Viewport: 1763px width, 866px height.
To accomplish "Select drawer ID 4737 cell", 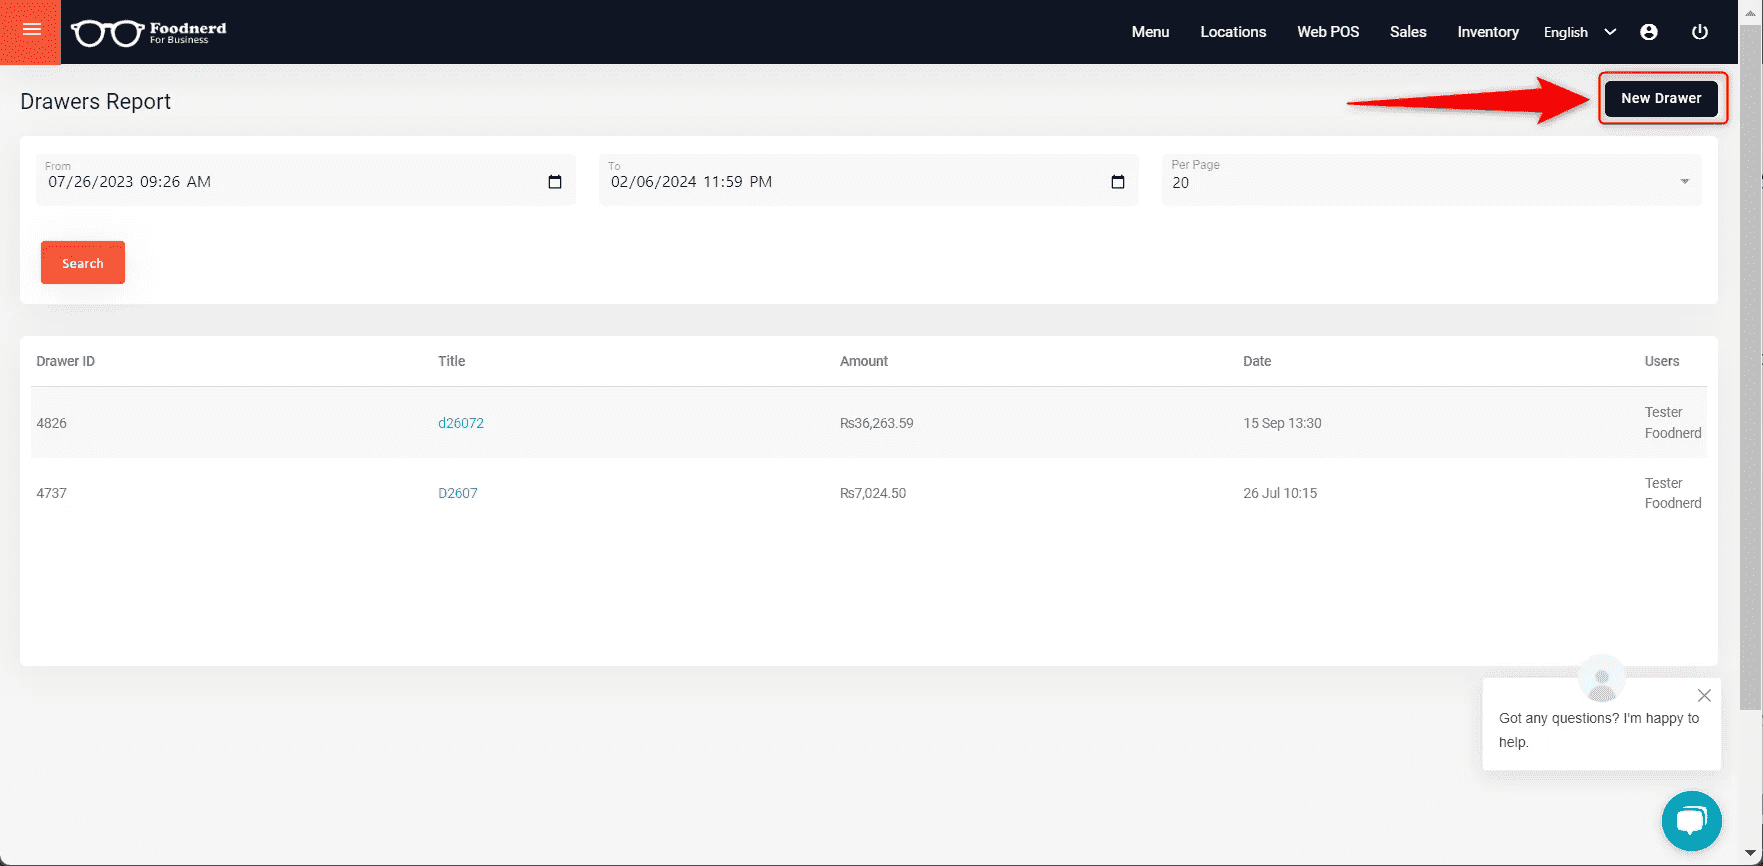I will [x=52, y=493].
